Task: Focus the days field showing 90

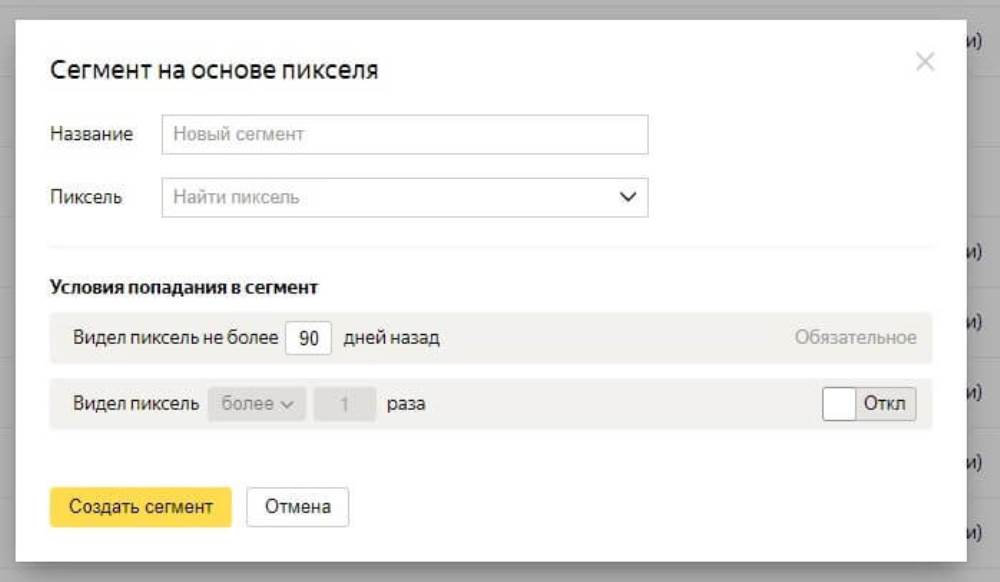Action: (308, 339)
